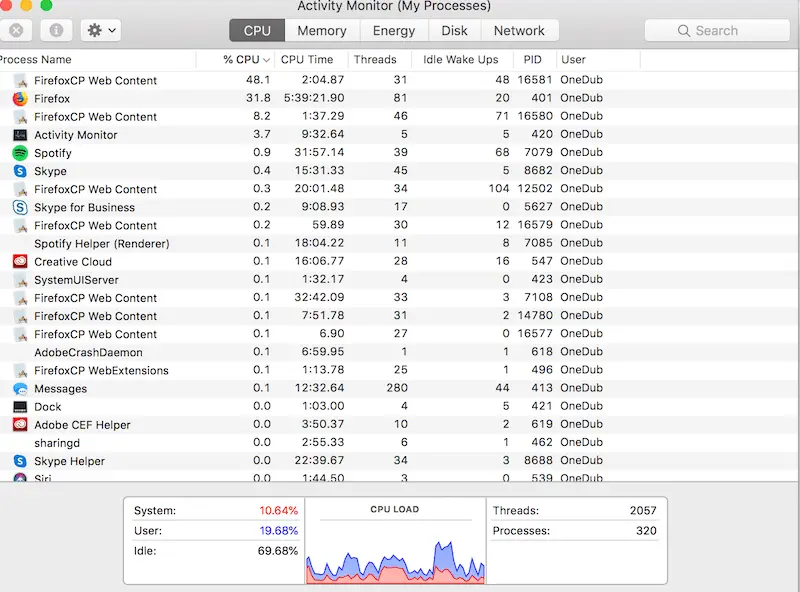Viewport: 800px width, 592px height.
Task: Click the OneDub user in the Dock row
Action: pyautogui.click(x=582, y=406)
